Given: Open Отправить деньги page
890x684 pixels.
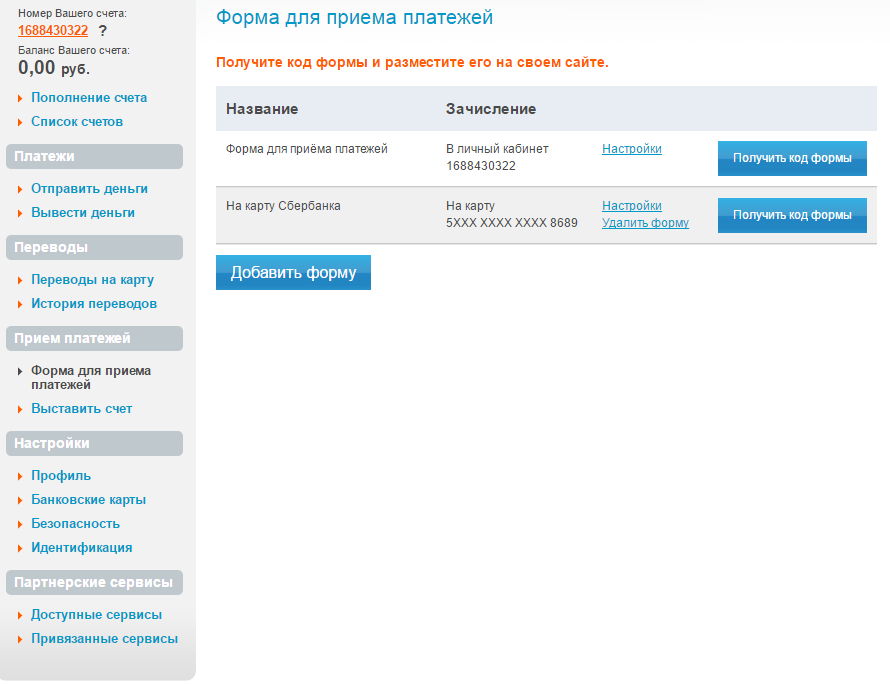Looking at the screenshot, I should [89, 188].
